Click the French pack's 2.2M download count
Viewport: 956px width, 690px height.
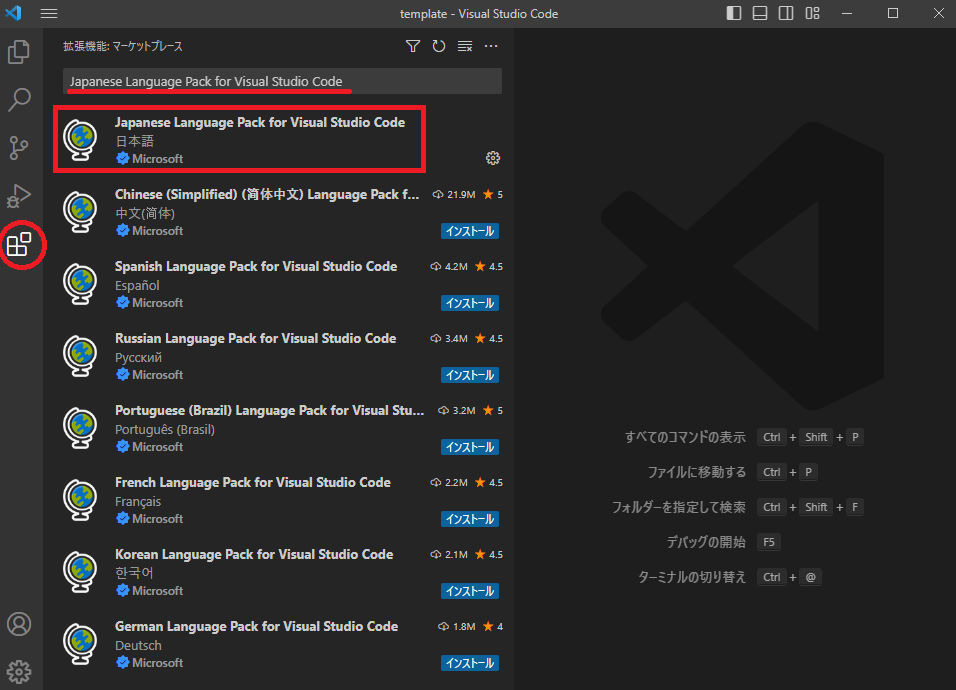click(449, 482)
